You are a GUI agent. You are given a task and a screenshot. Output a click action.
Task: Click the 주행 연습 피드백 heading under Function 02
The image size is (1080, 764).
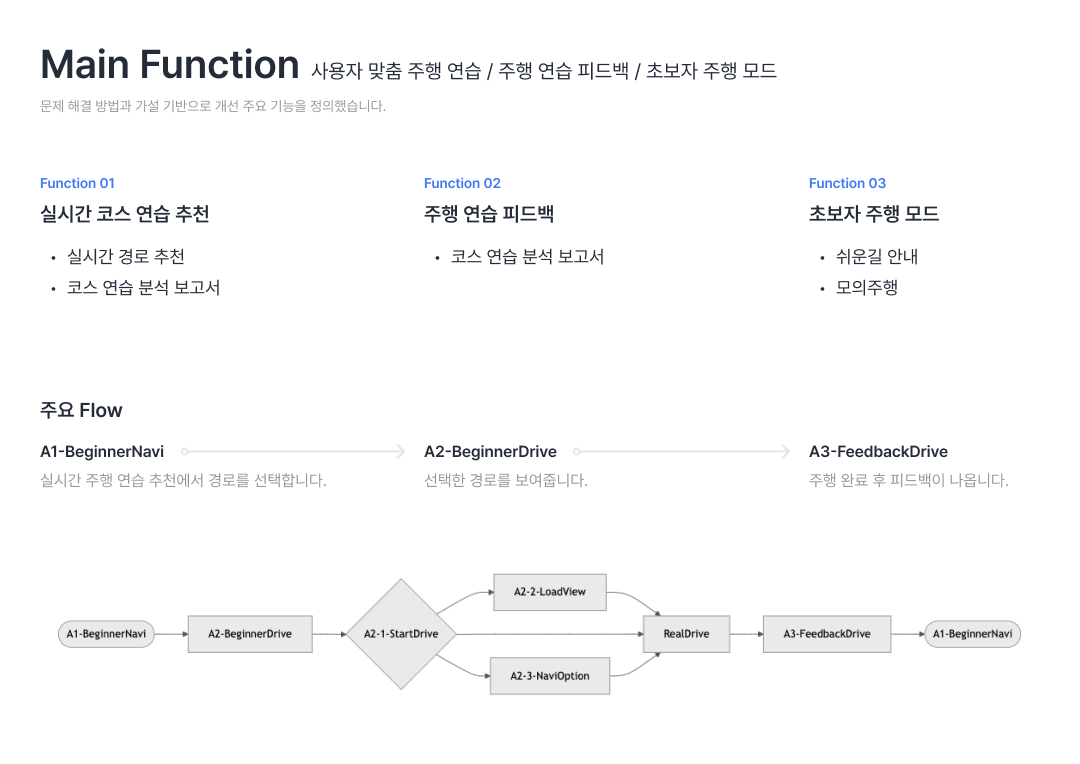489,214
